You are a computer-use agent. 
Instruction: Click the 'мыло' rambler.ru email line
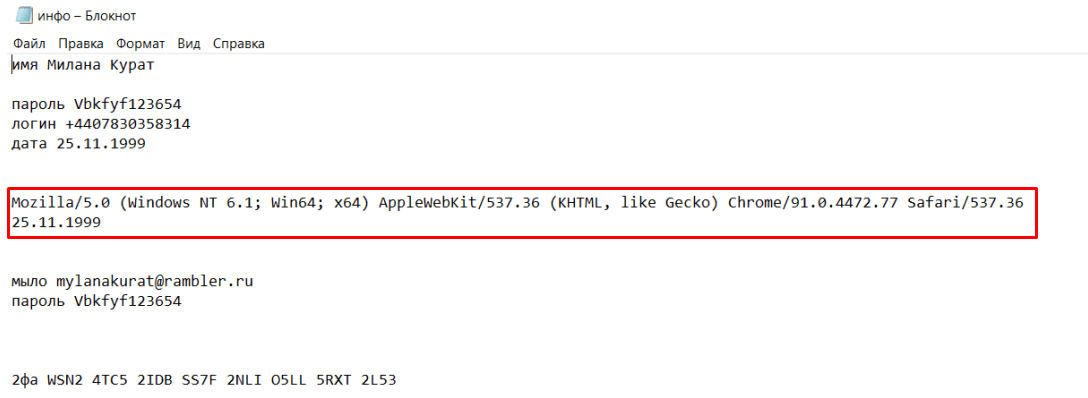pyautogui.click(x=132, y=282)
